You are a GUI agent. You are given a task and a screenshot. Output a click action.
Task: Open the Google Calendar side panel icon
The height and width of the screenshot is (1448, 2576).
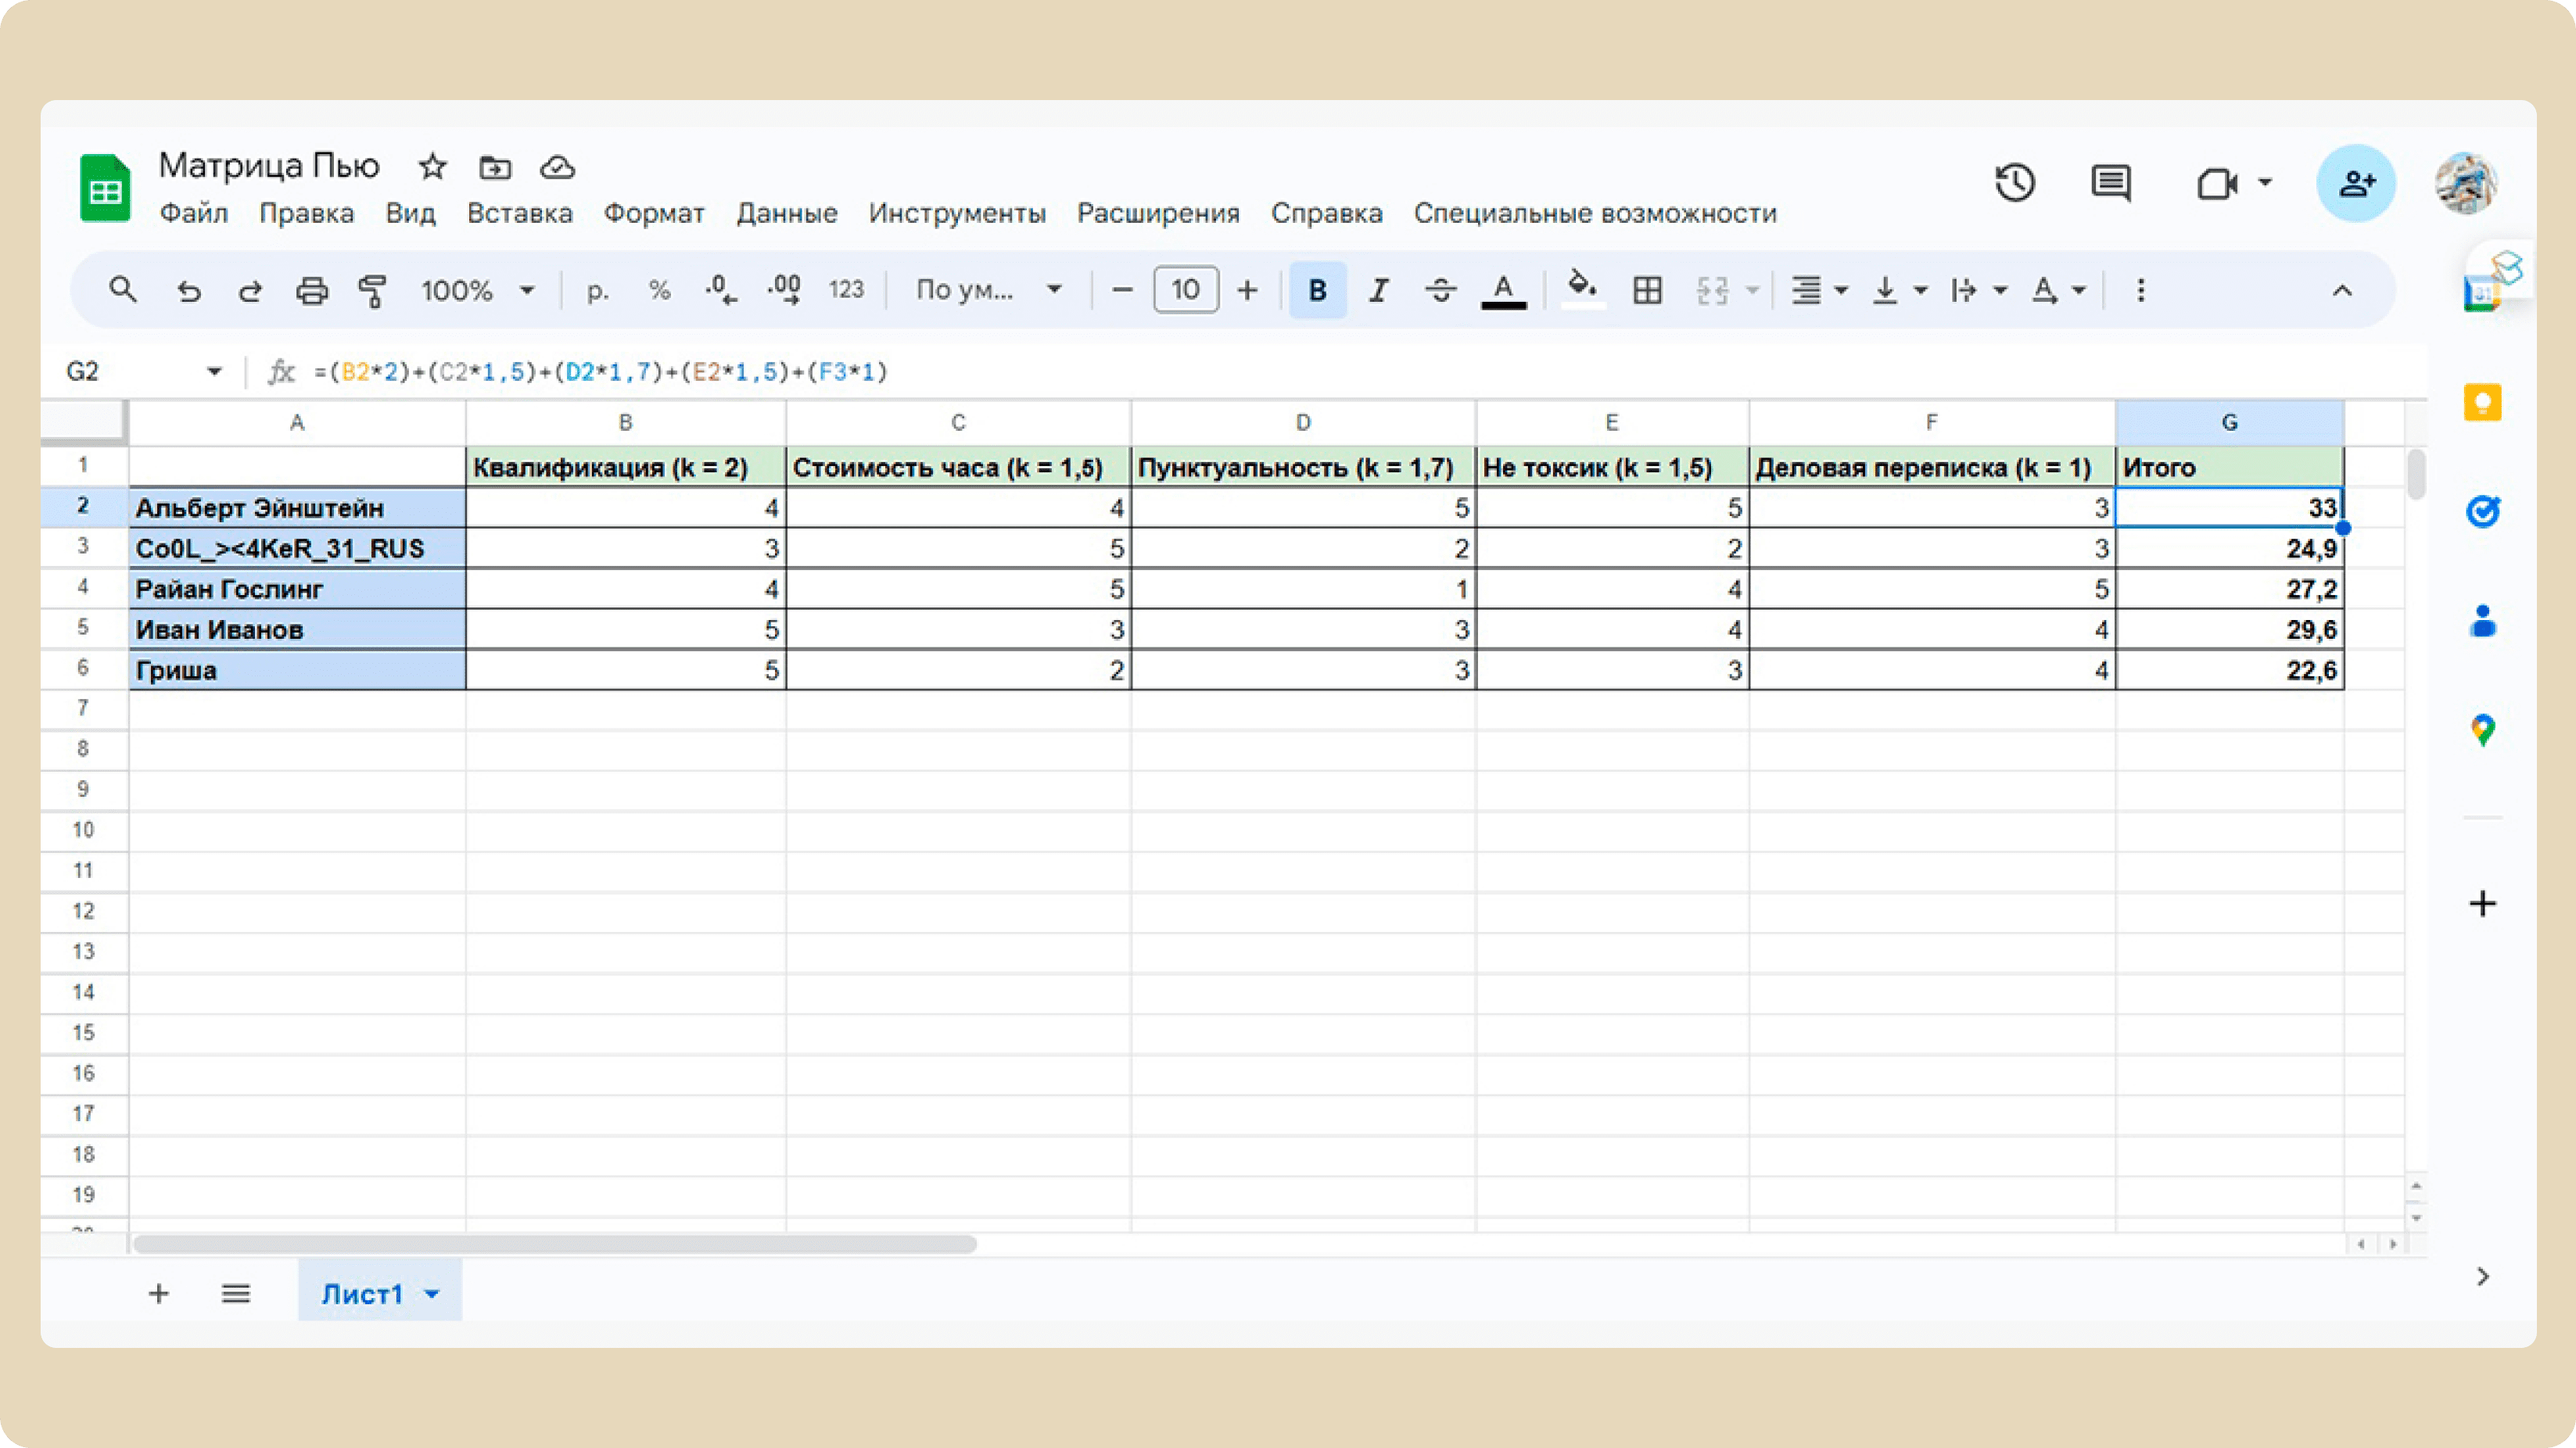coord(2481,295)
